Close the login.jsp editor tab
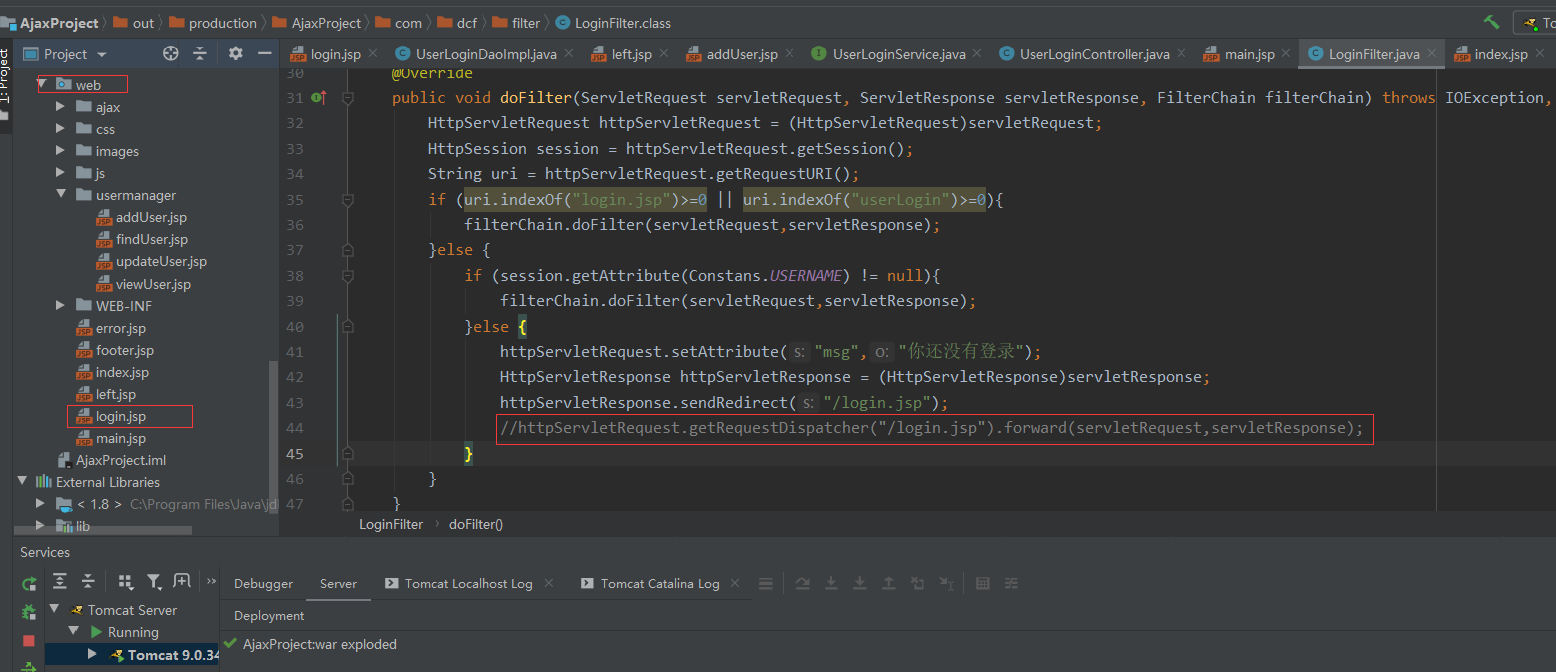This screenshot has height=672, width=1556. [372, 54]
